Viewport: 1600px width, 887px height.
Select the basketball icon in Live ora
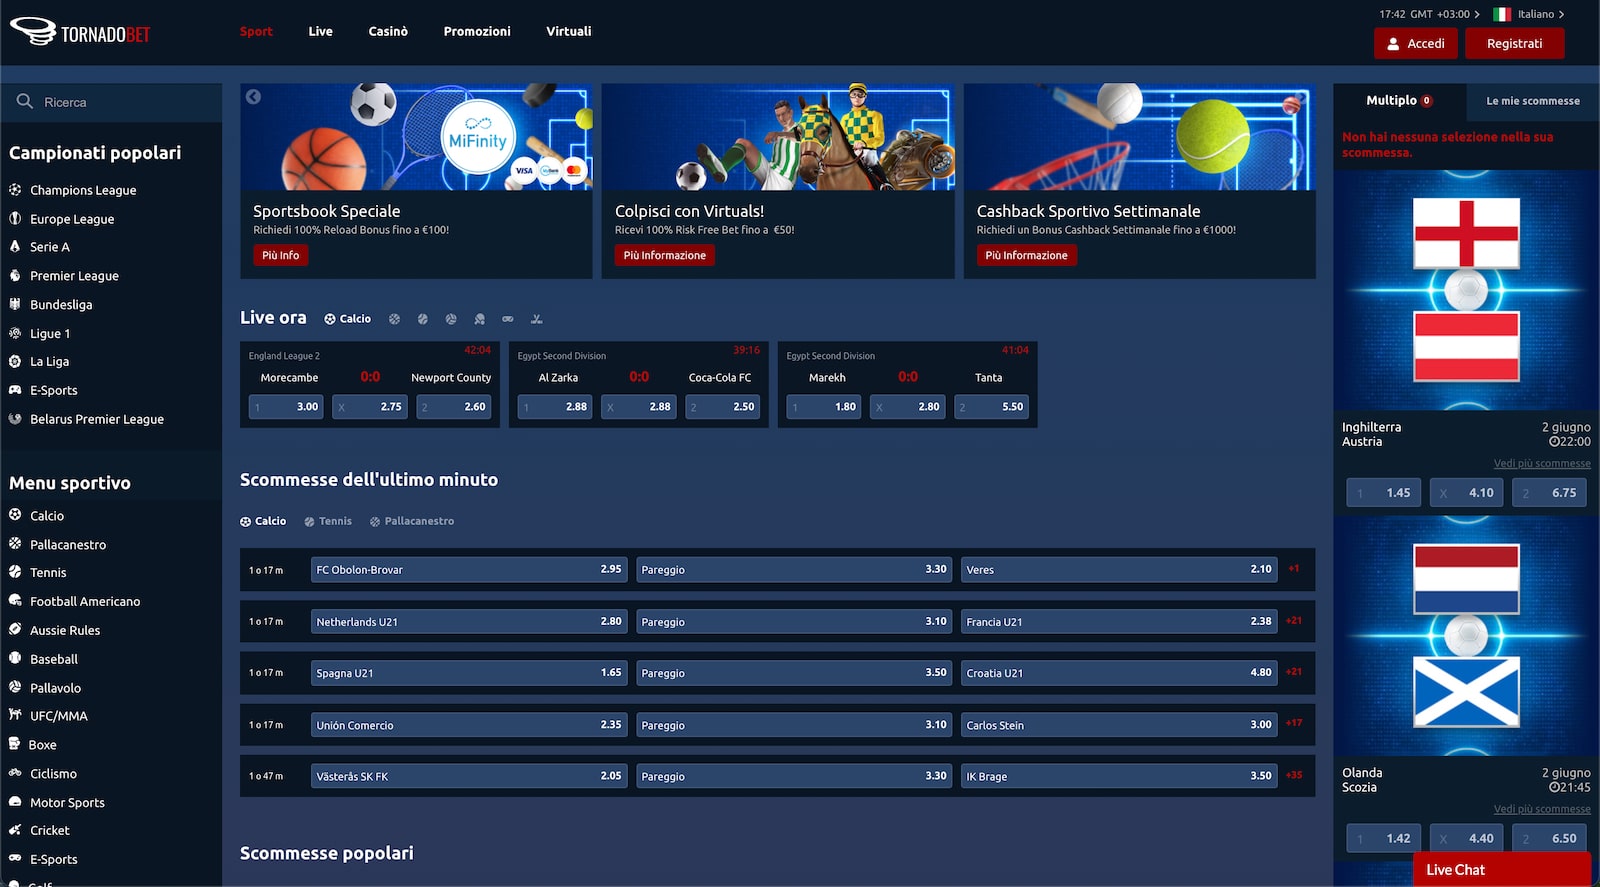(394, 319)
